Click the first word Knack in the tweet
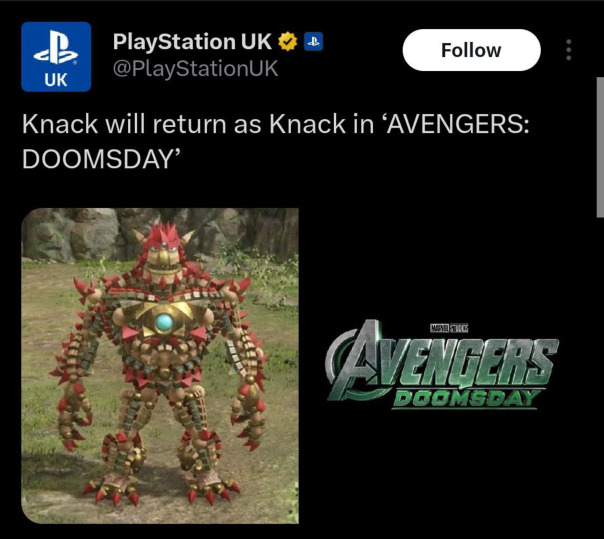Image resolution: width=604 pixels, height=539 pixels. (60, 124)
